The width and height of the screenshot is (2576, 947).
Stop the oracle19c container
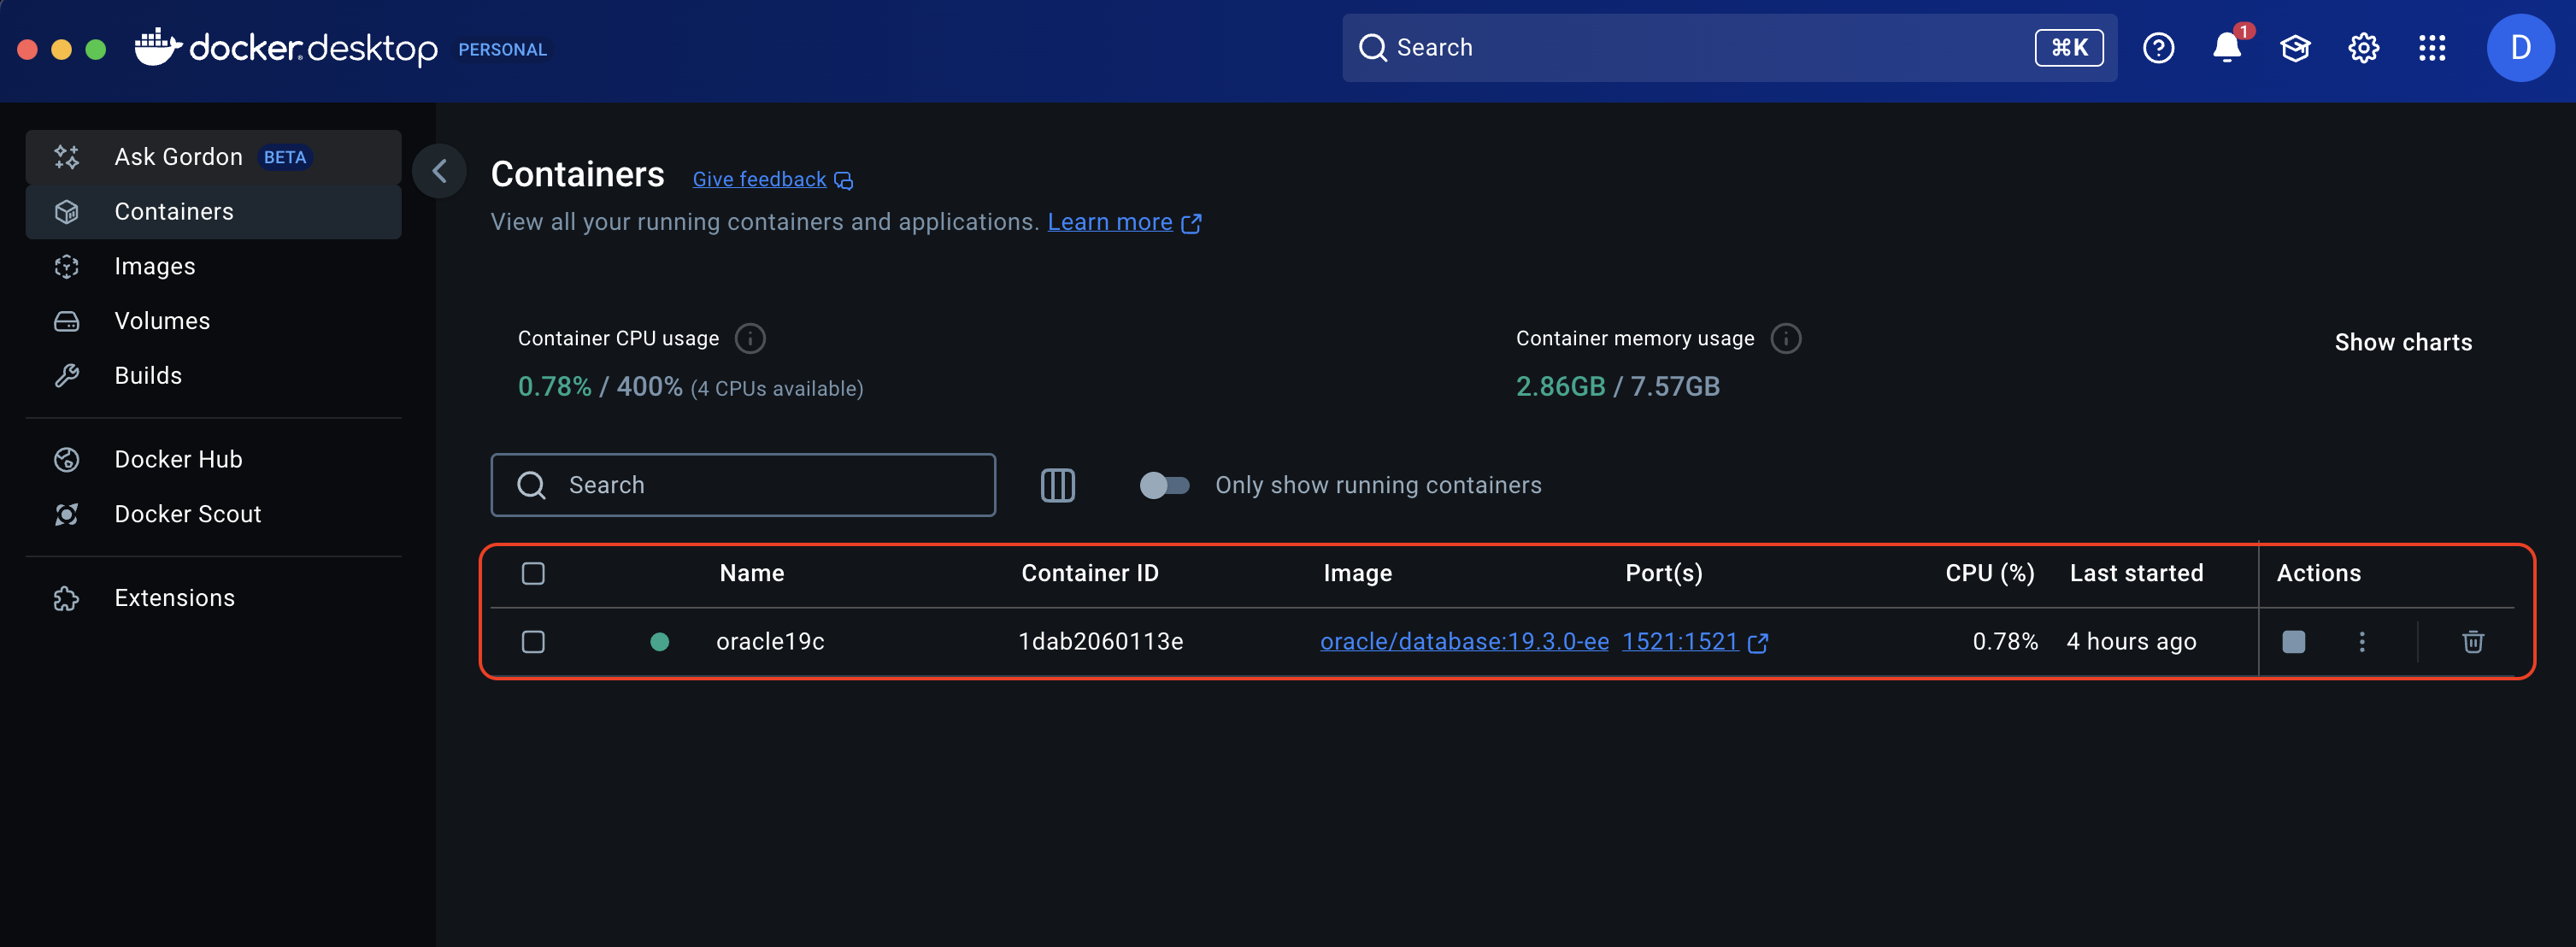[2293, 642]
